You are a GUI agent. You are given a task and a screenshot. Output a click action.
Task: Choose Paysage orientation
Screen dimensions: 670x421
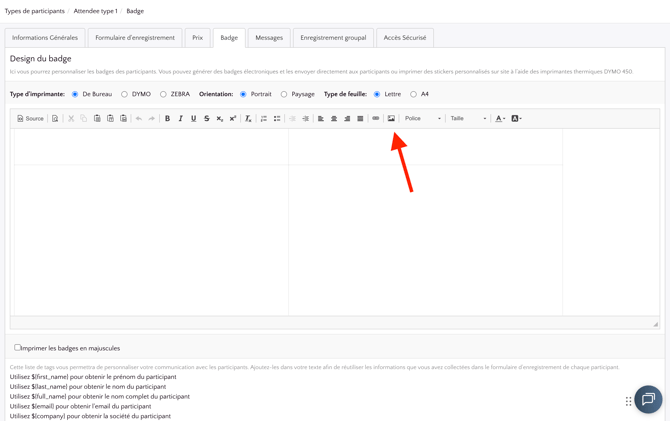[x=284, y=94]
